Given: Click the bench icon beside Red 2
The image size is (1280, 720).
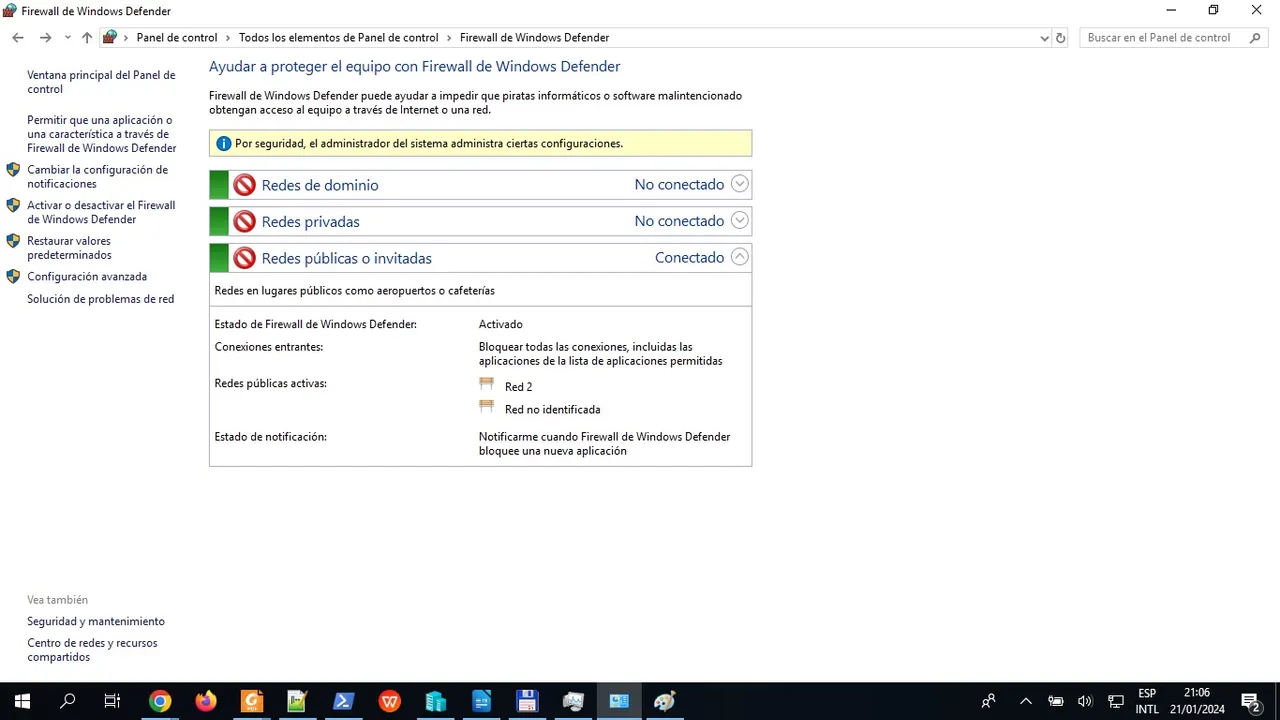Looking at the screenshot, I should (x=487, y=384).
